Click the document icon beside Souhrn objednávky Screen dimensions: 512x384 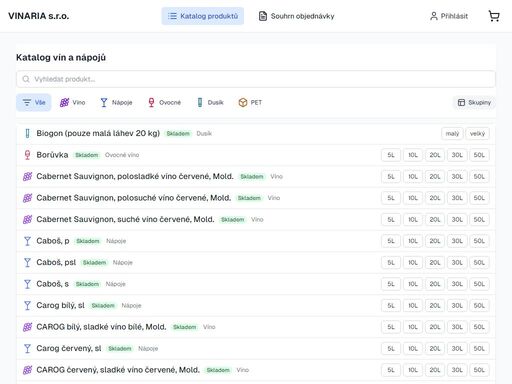263,16
